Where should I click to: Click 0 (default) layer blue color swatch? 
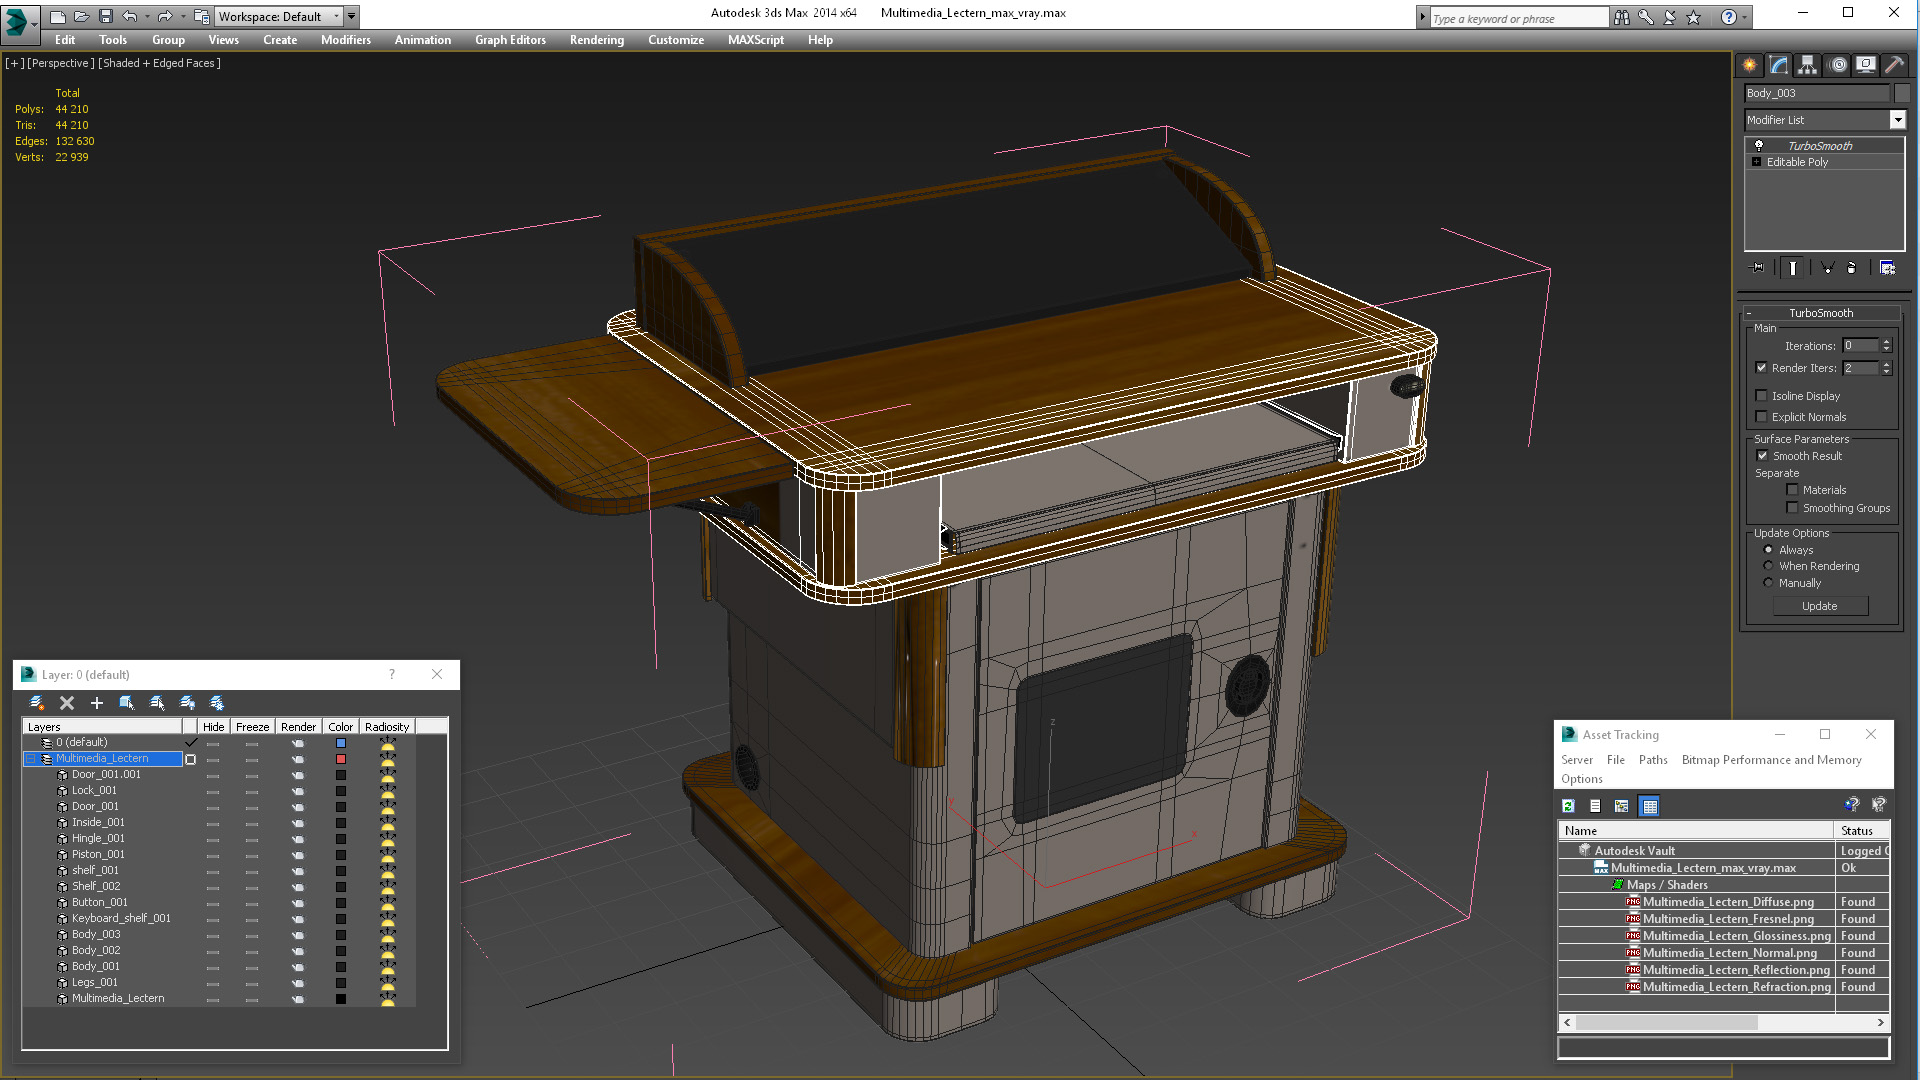(340, 743)
